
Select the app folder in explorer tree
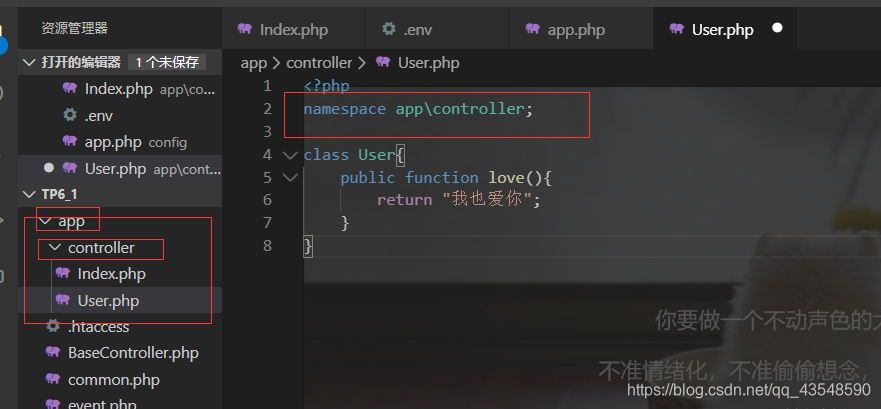pos(120,221)
